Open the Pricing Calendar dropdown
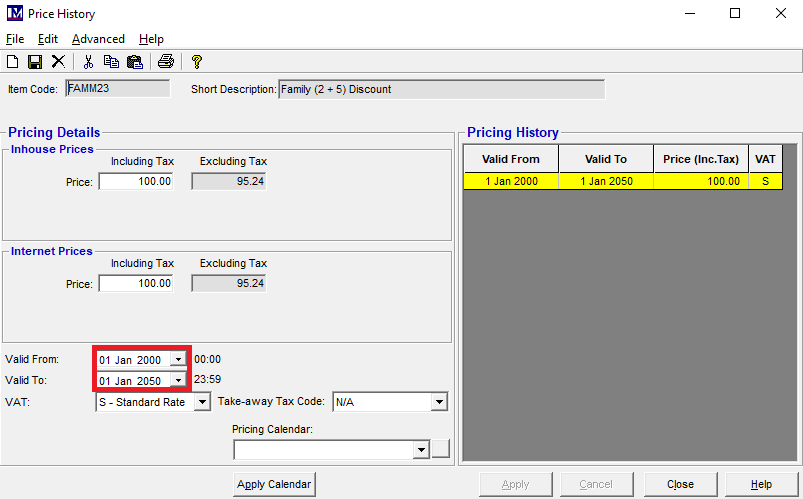This screenshot has width=803, height=499. (x=421, y=450)
